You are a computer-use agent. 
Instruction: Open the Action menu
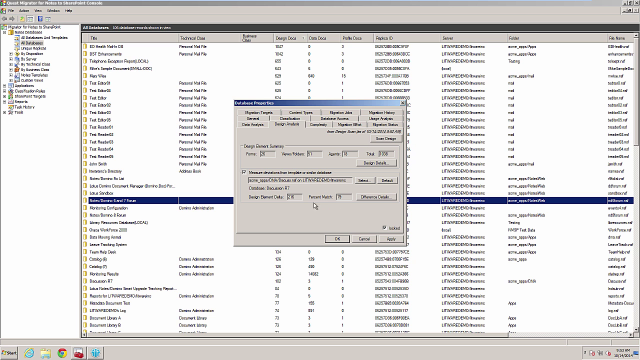click(24, 11)
